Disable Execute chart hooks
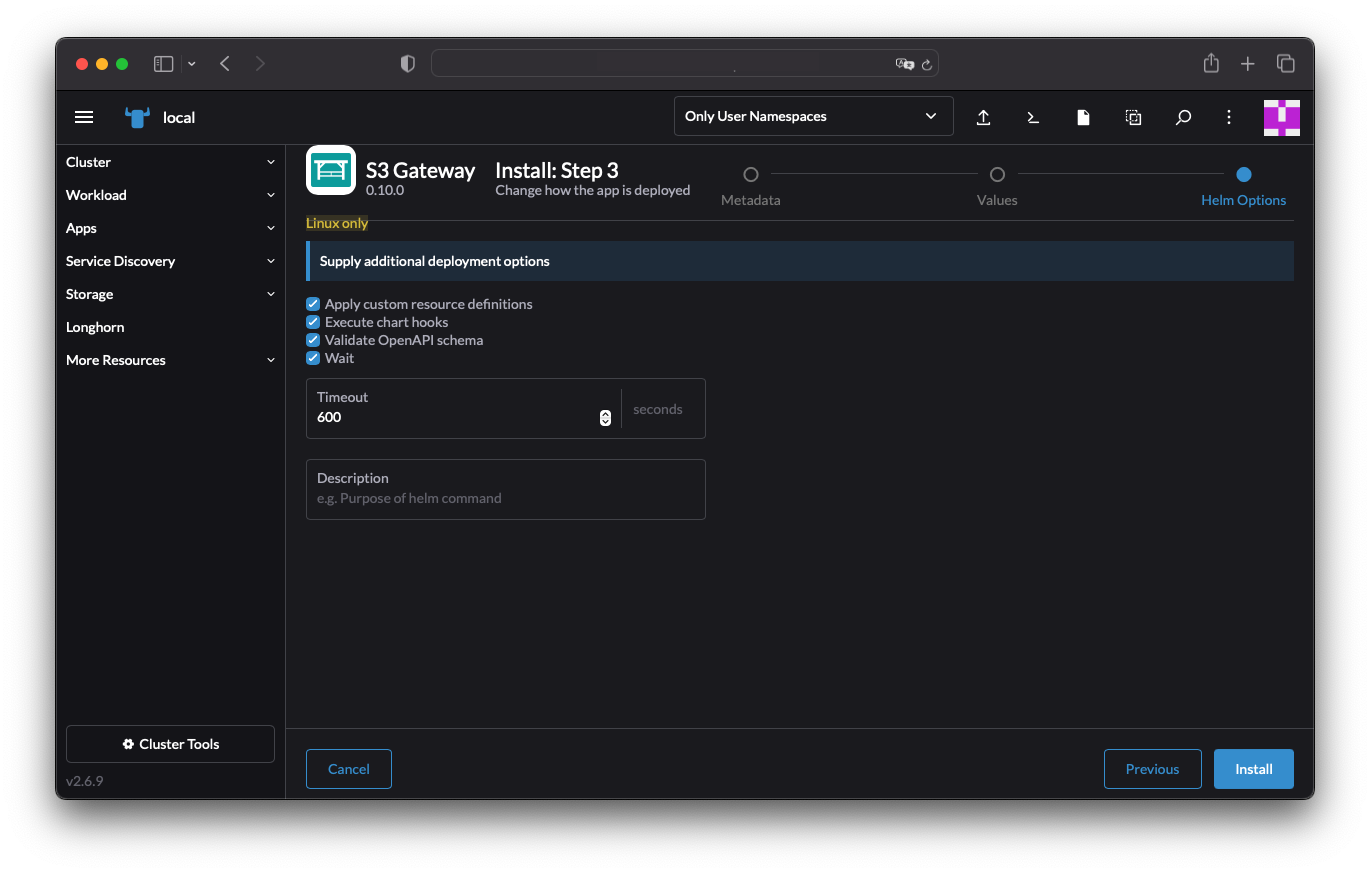The width and height of the screenshot is (1370, 873). (x=313, y=321)
